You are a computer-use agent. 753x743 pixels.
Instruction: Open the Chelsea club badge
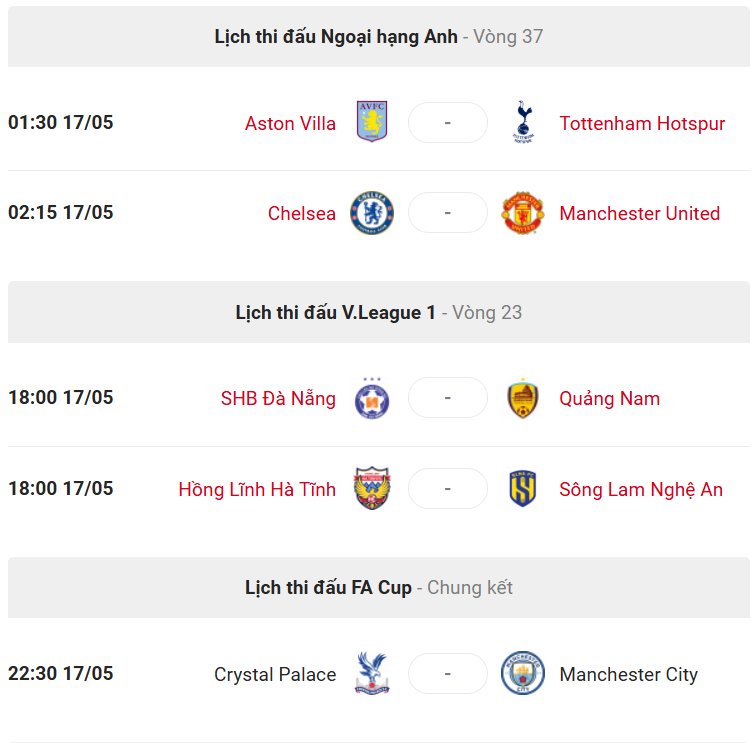(x=372, y=213)
